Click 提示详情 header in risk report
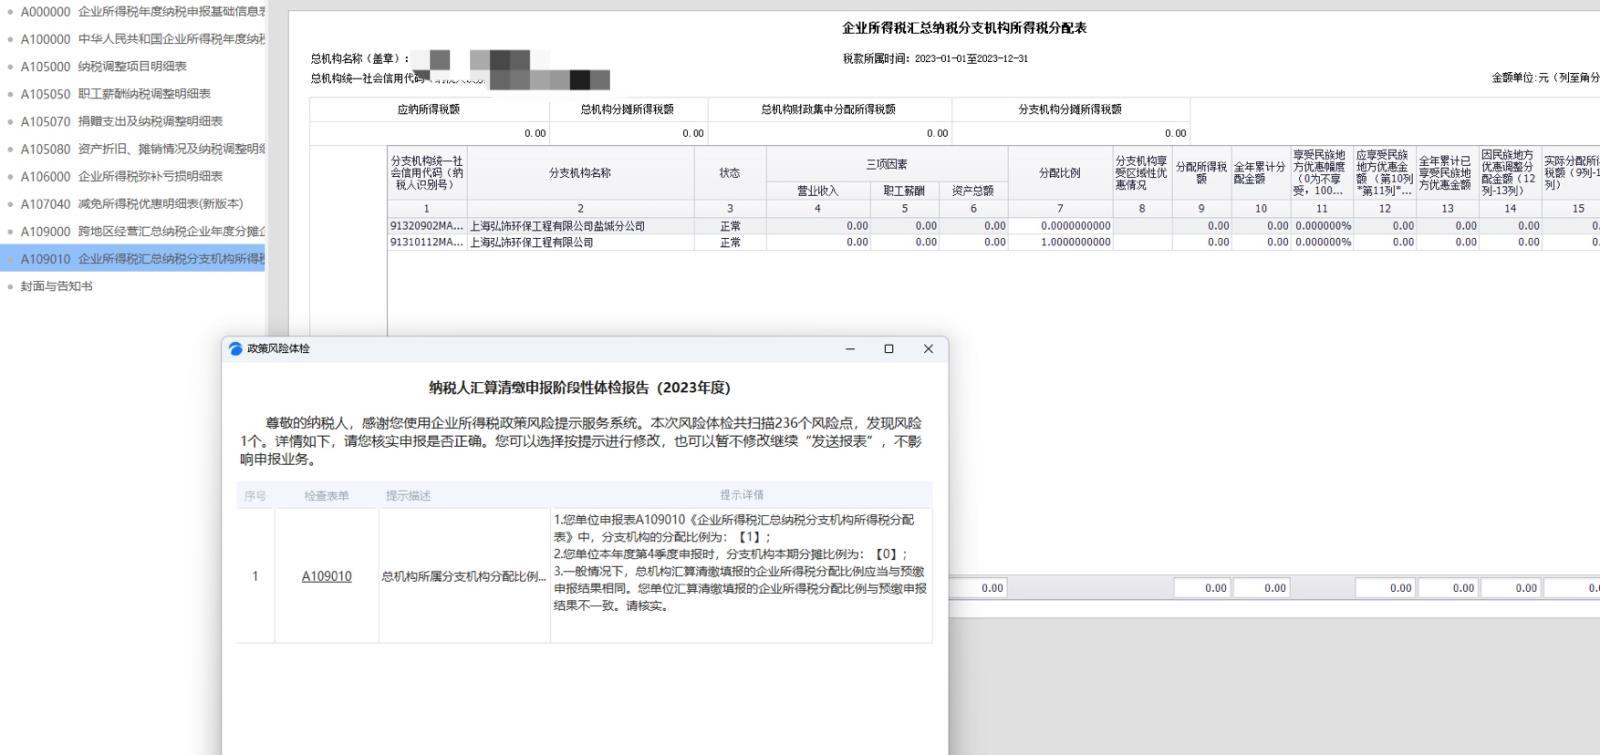 [x=741, y=495]
